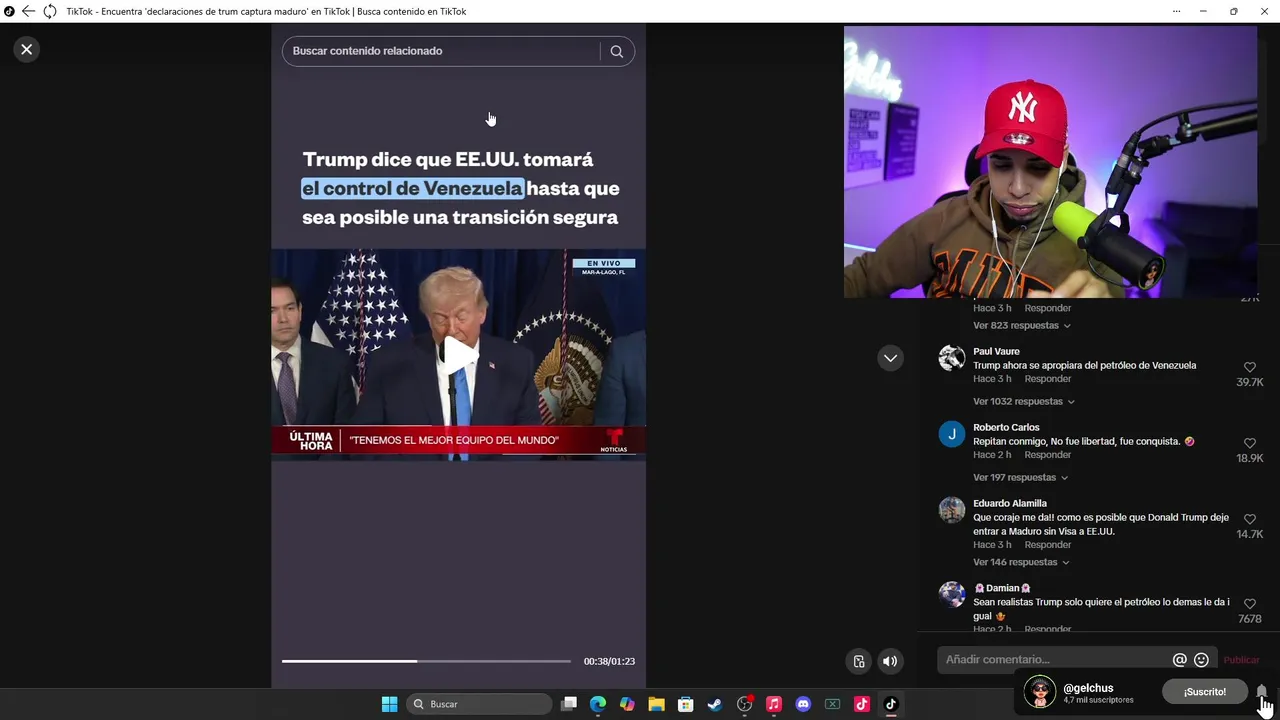Image resolution: width=1280 pixels, height=720 pixels.
Task: Click the taskbar 'Buscar' search box
Action: click(480, 704)
